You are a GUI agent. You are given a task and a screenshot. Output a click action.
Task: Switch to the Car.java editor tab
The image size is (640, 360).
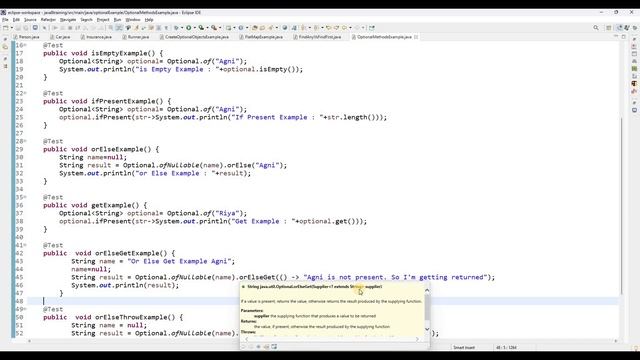[x=60, y=37]
